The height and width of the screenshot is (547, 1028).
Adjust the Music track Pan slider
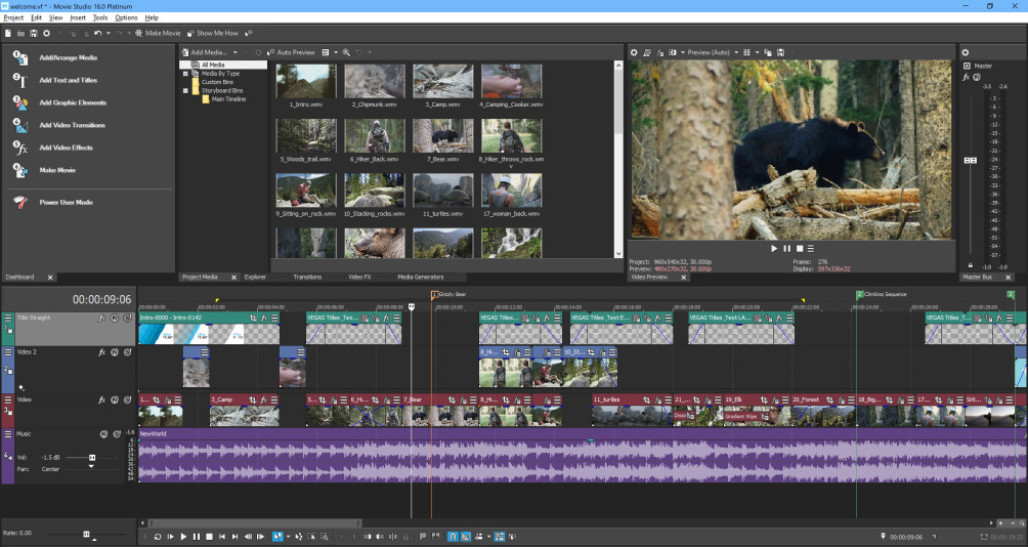[x=91, y=467]
